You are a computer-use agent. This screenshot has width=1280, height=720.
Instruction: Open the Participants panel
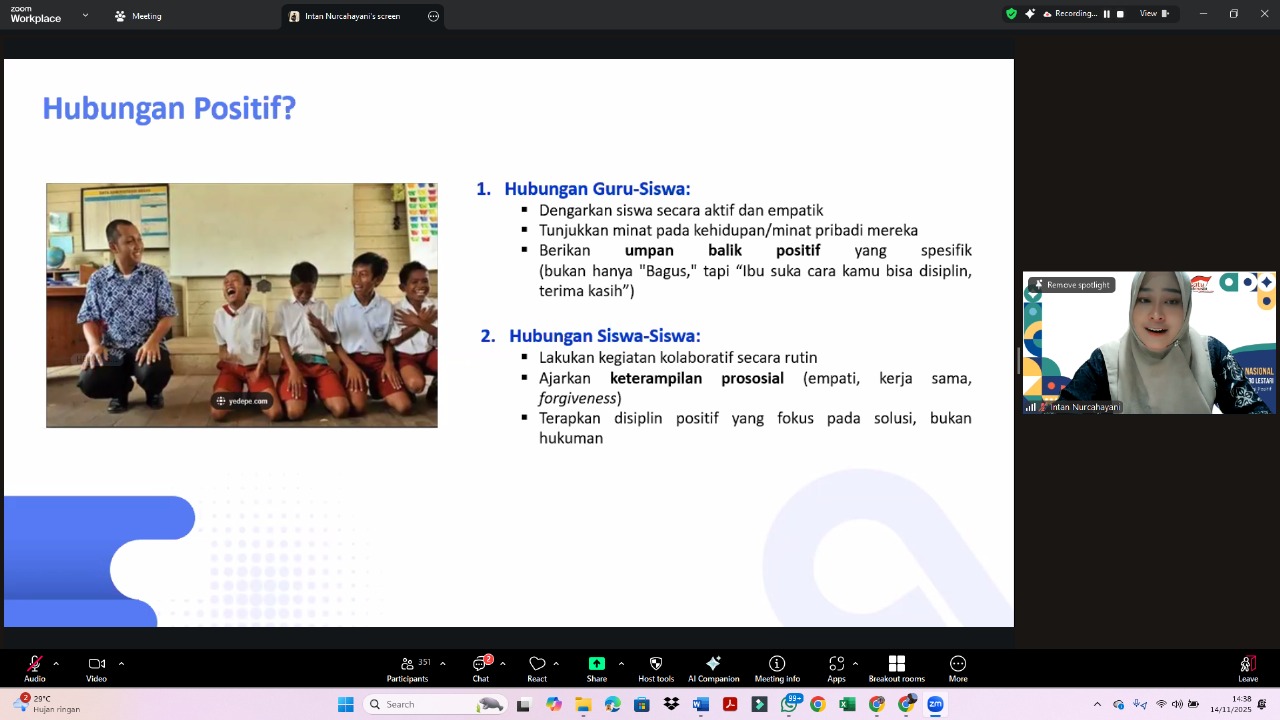point(408,665)
